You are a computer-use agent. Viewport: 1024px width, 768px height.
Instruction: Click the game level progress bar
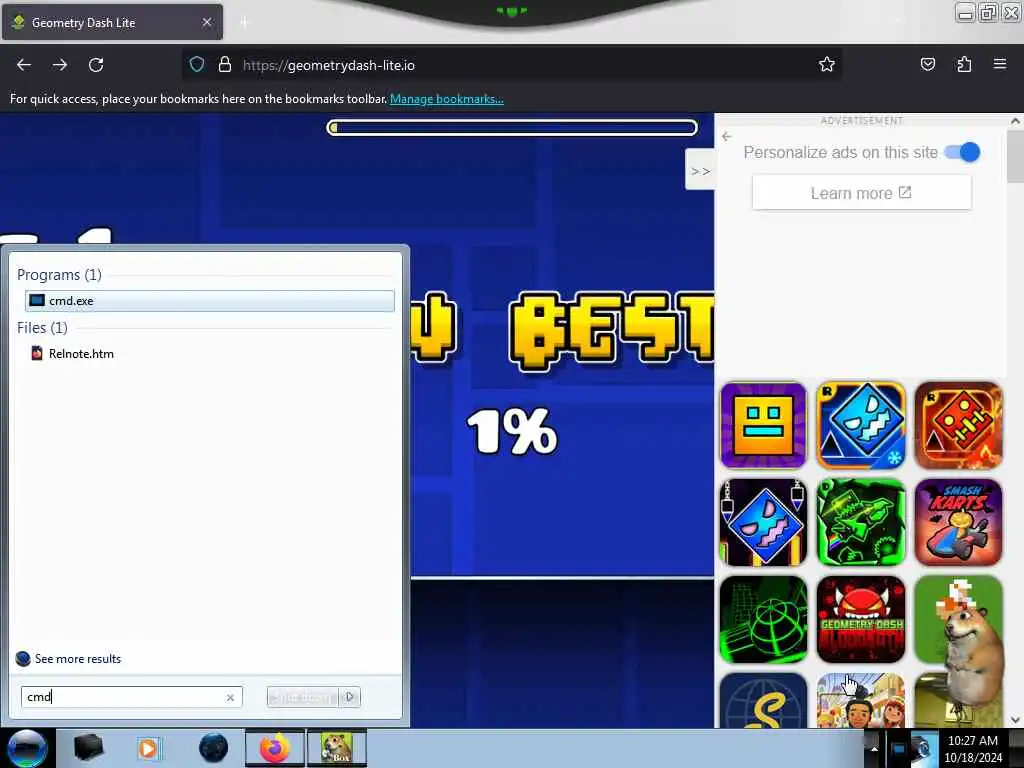point(512,127)
